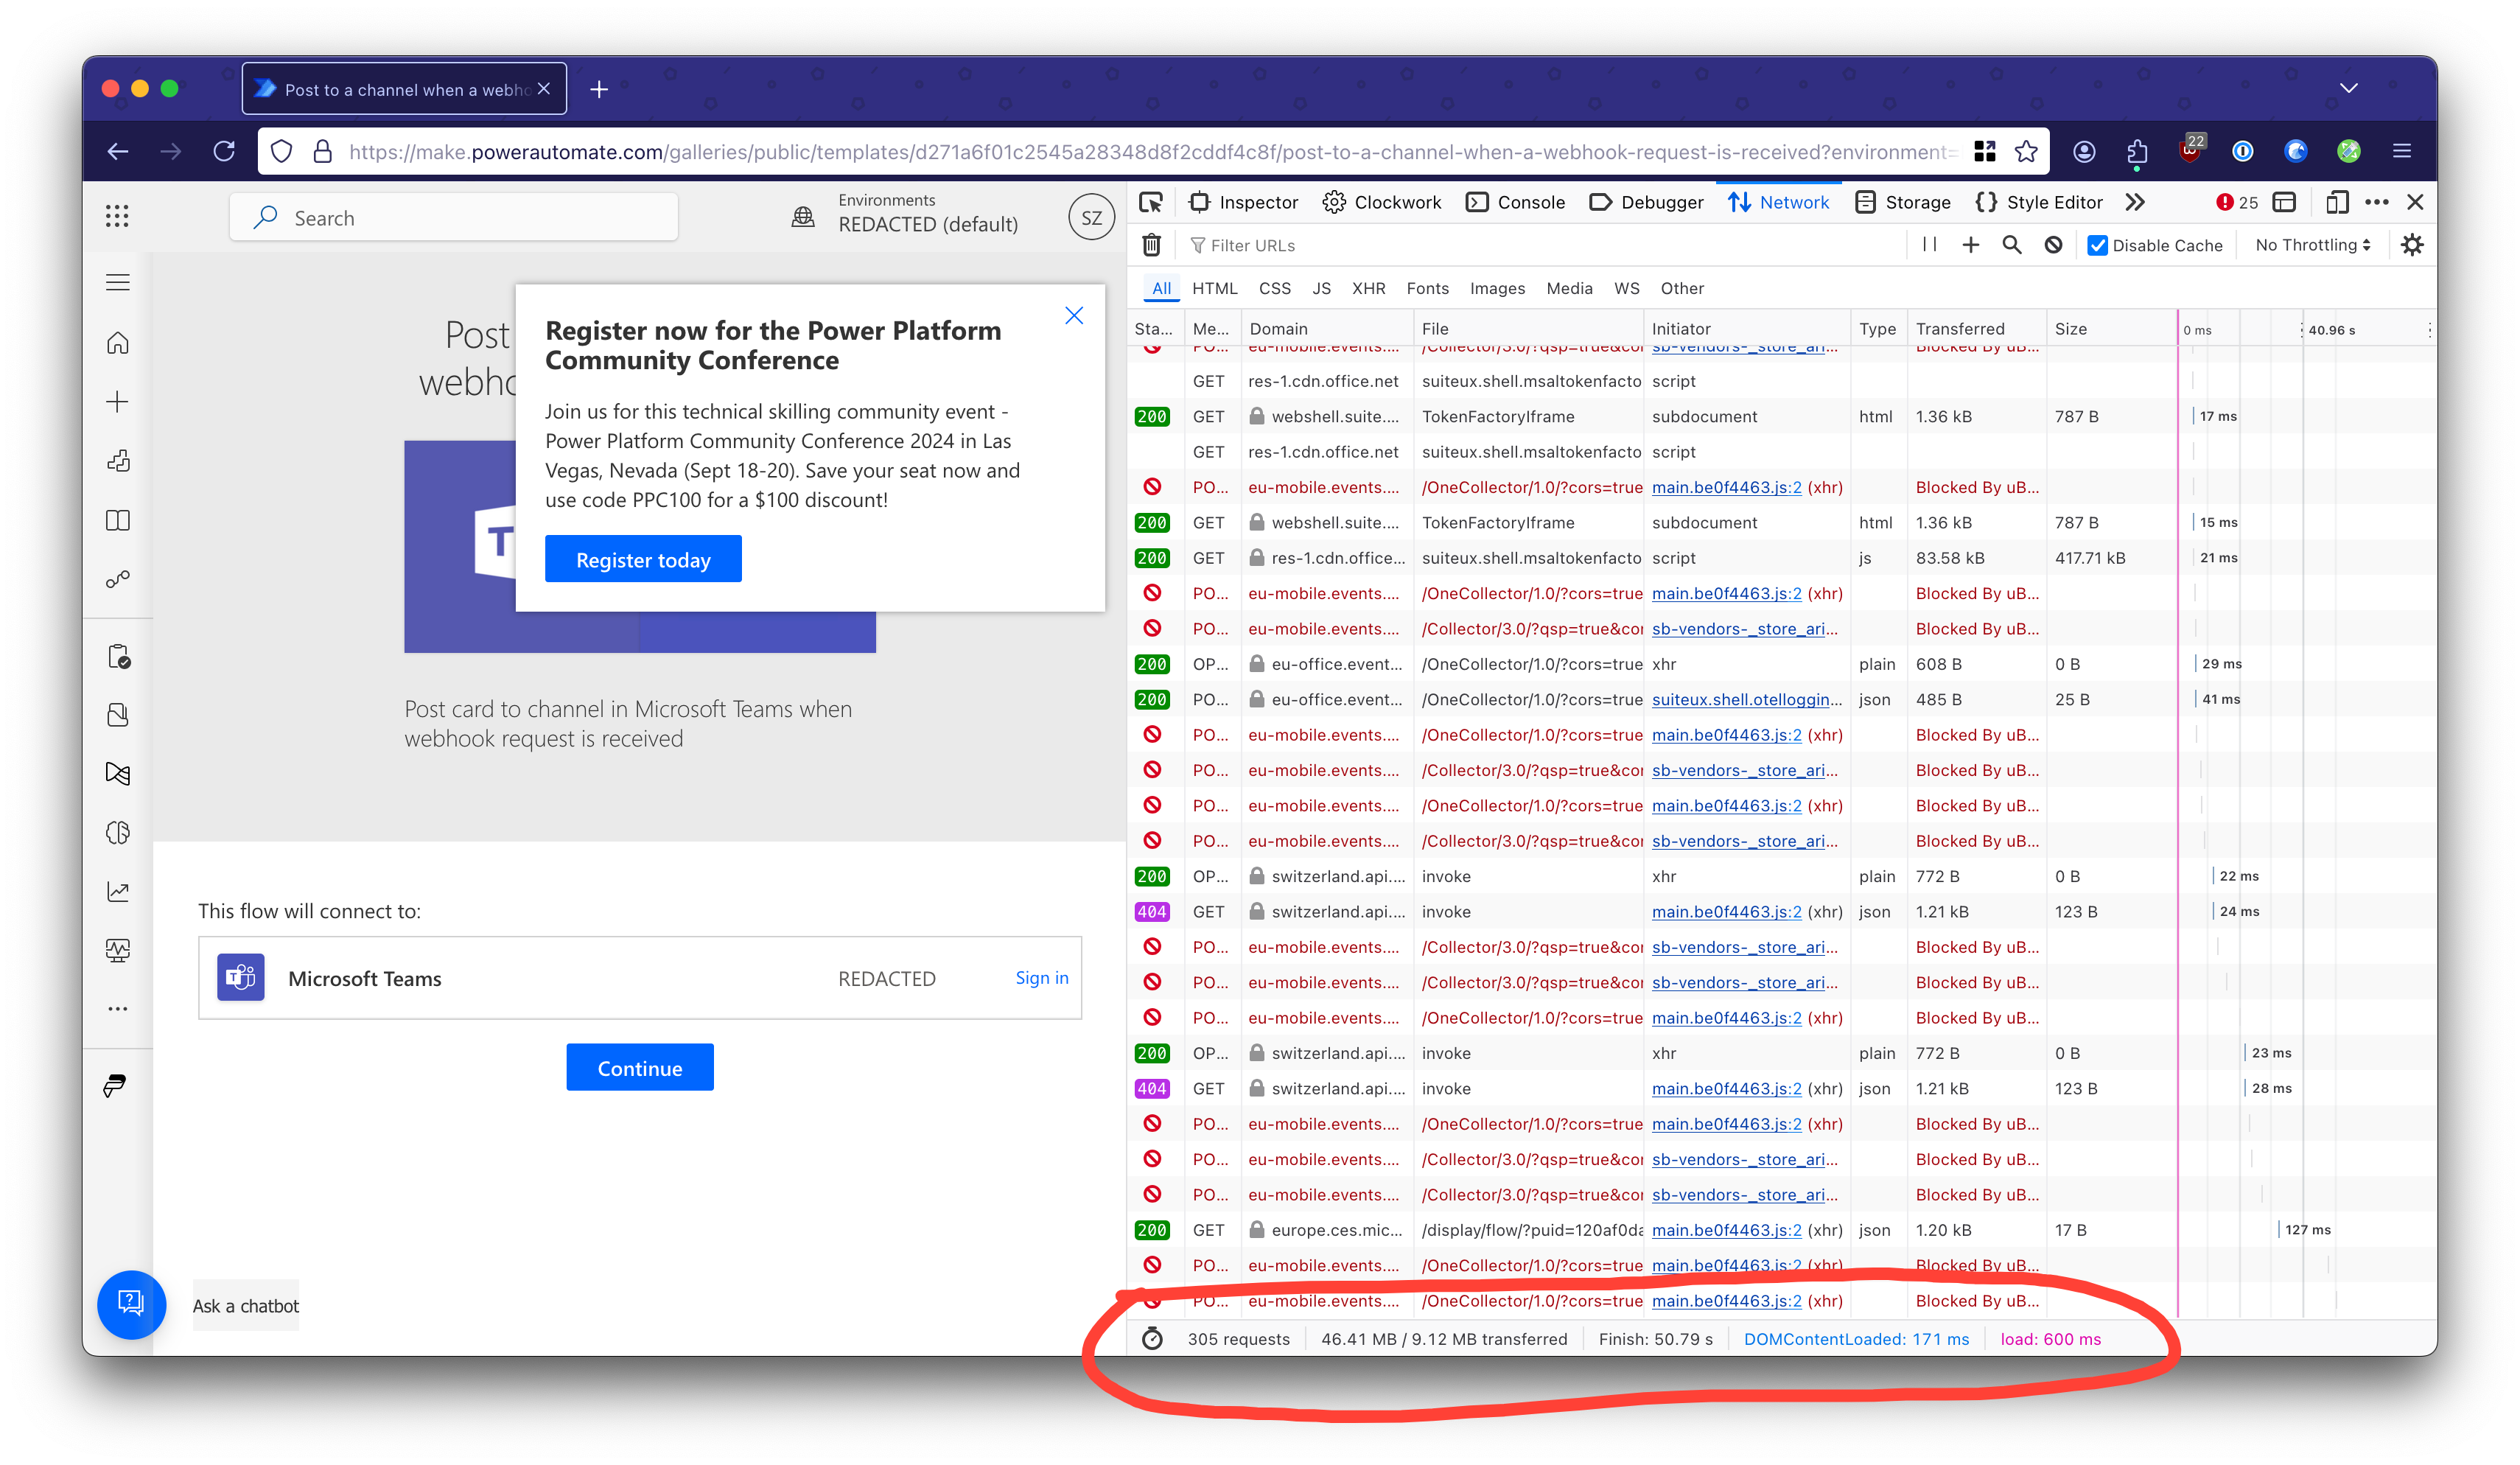Click the Power Automate Search box

(453, 217)
